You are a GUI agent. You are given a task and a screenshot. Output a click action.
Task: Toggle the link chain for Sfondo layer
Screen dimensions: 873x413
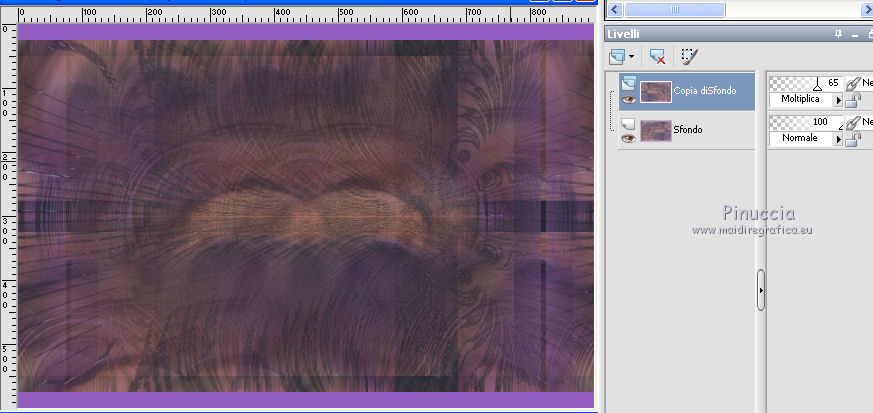click(852, 123)
